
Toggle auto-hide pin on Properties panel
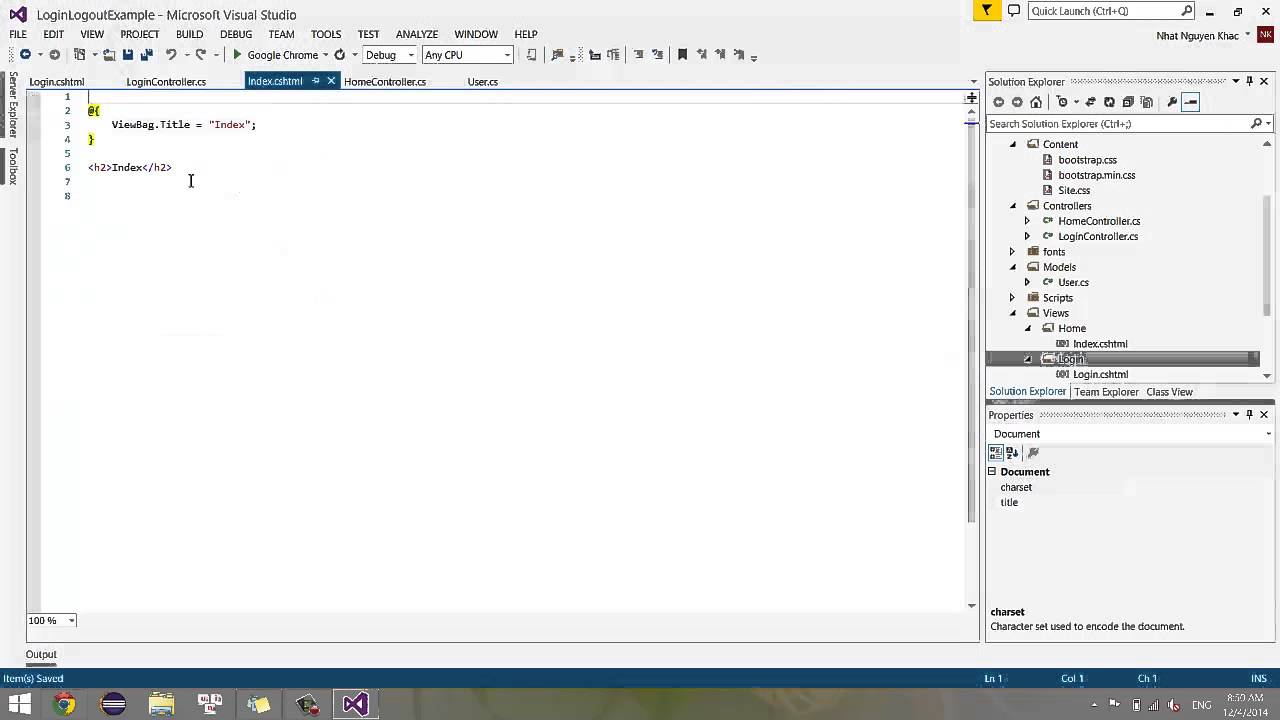pyautogui.click(x=1250, y=414)
